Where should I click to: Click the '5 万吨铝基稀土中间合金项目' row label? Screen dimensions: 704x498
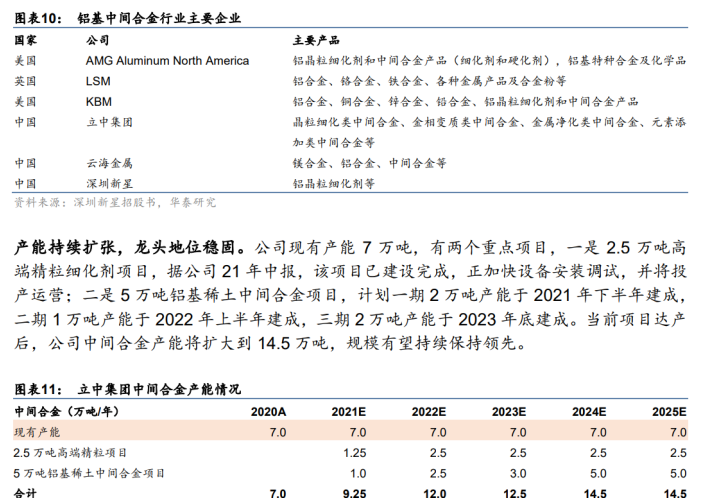tap(89, 473)
